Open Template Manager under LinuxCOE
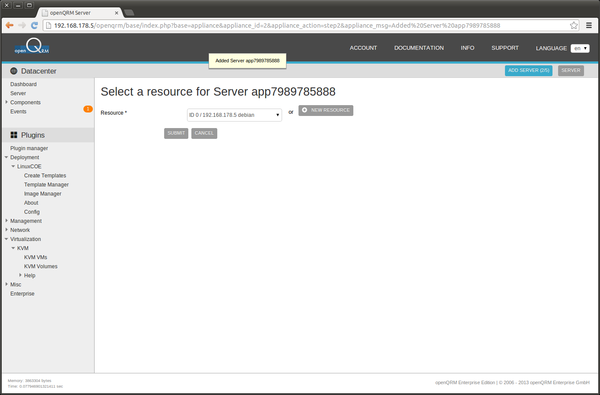600x395 pixels. pos(46,185)
